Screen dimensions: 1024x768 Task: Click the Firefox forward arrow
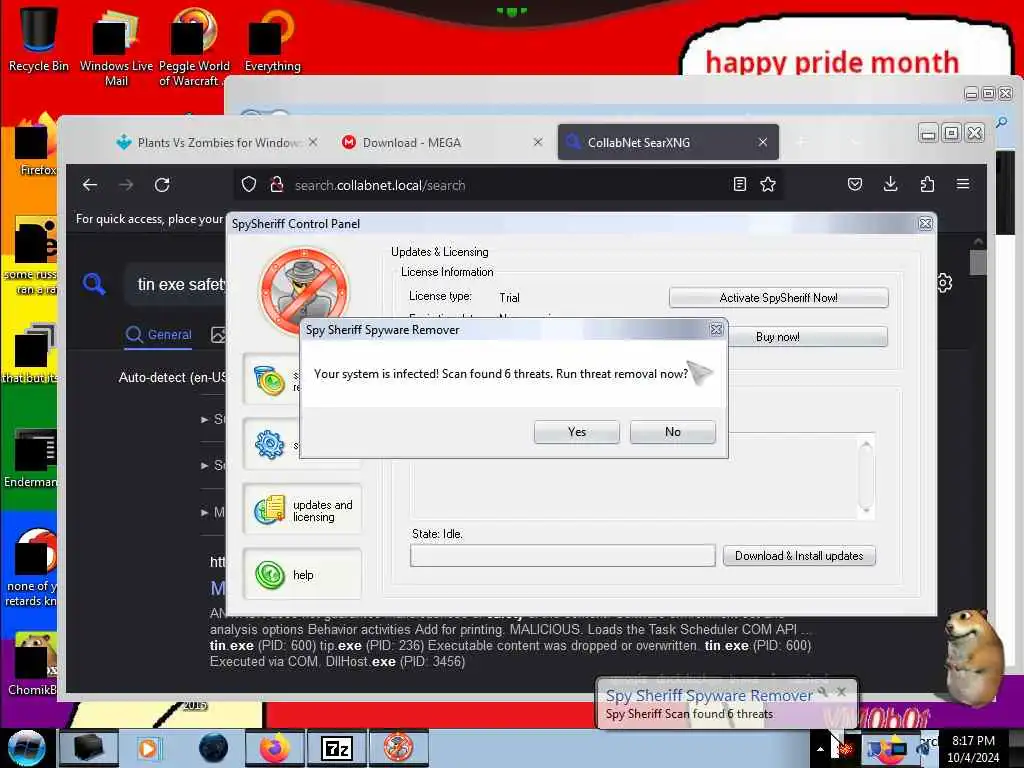coord(126,185)
